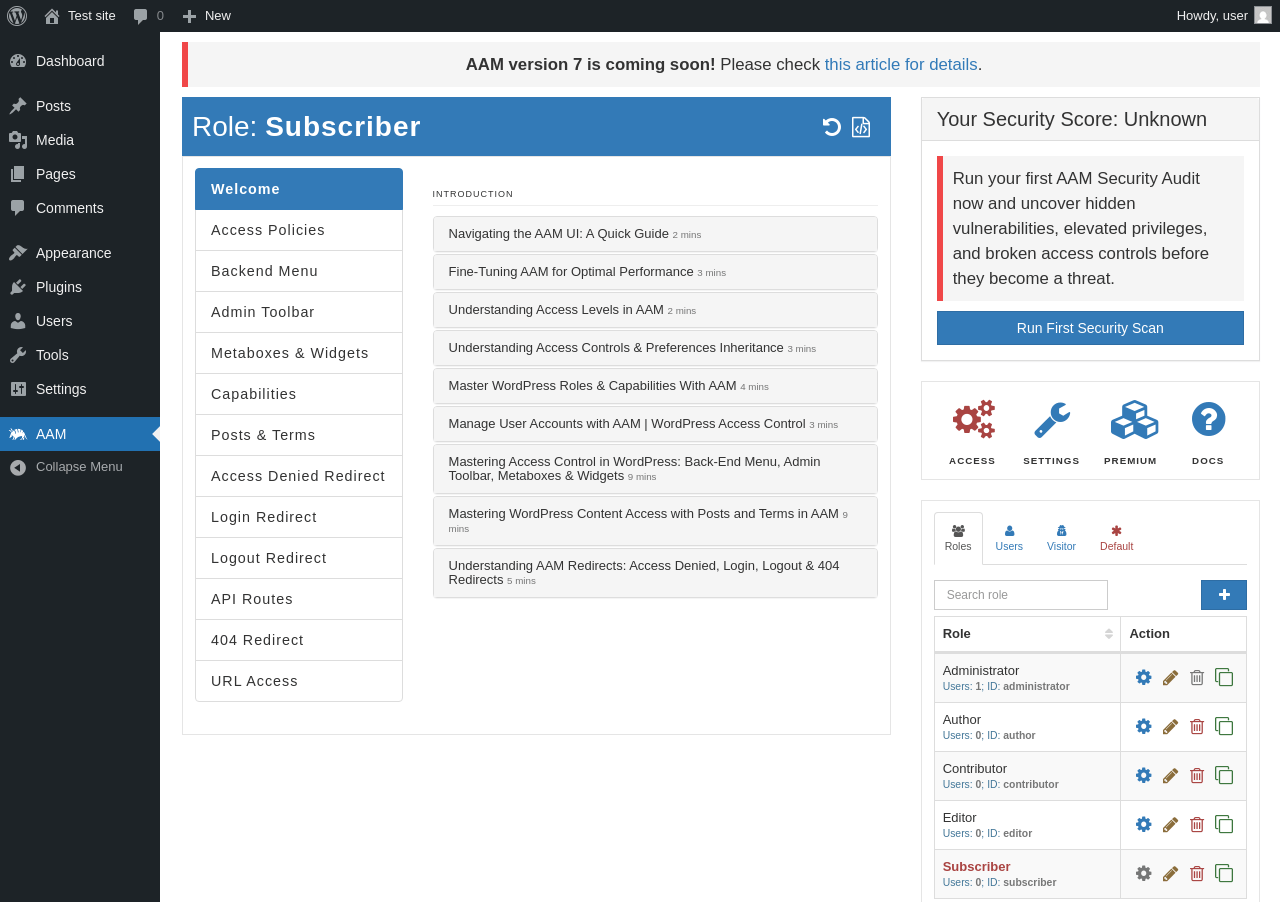
Task: Open the Metaboxes & Widgets section
Action: (x=299, y=353)
